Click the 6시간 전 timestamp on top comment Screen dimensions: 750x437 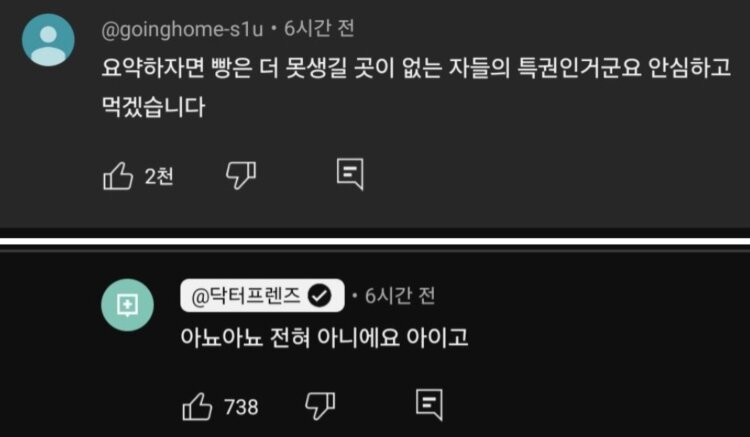[319, 29]
